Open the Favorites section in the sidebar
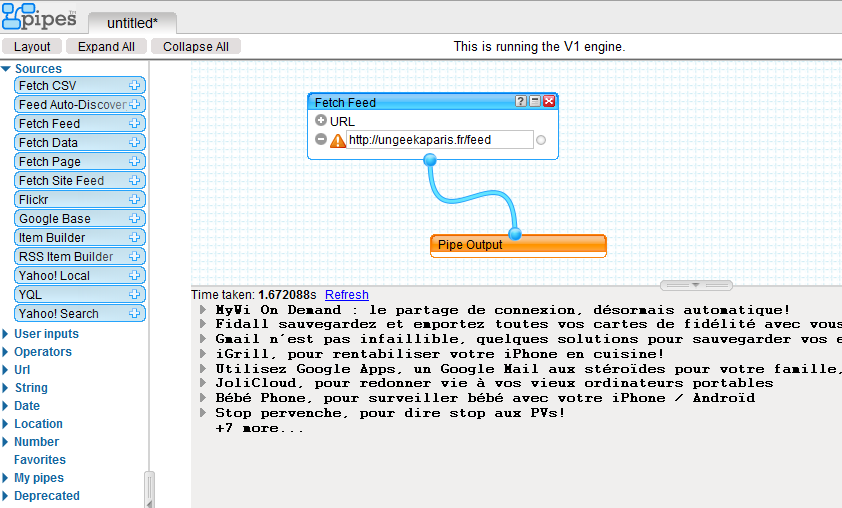This screenshot has width=842, height=508. pyautogui.click(x=40, y=460)
